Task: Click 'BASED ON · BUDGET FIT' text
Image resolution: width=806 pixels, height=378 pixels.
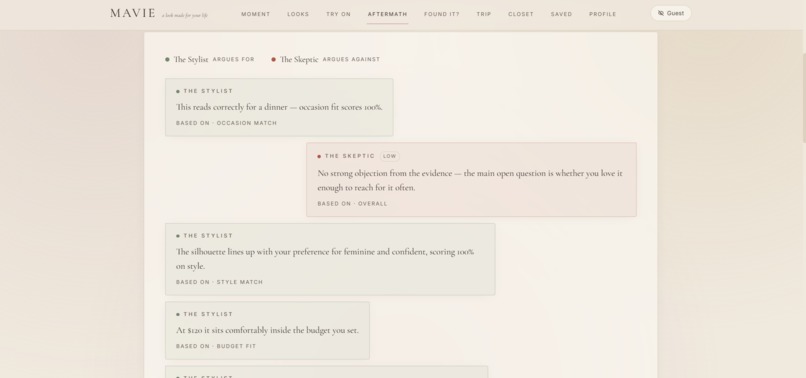Action: coord(216,347)
